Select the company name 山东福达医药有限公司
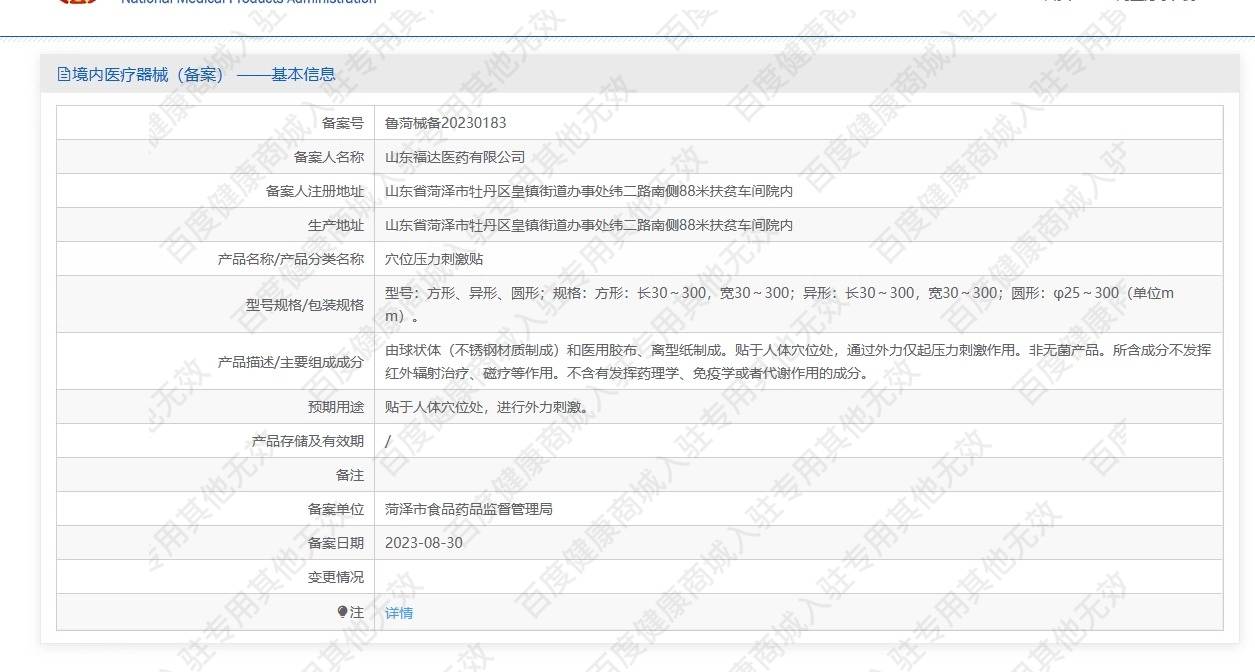The image size is (1255, 672). tap(455, 157)
